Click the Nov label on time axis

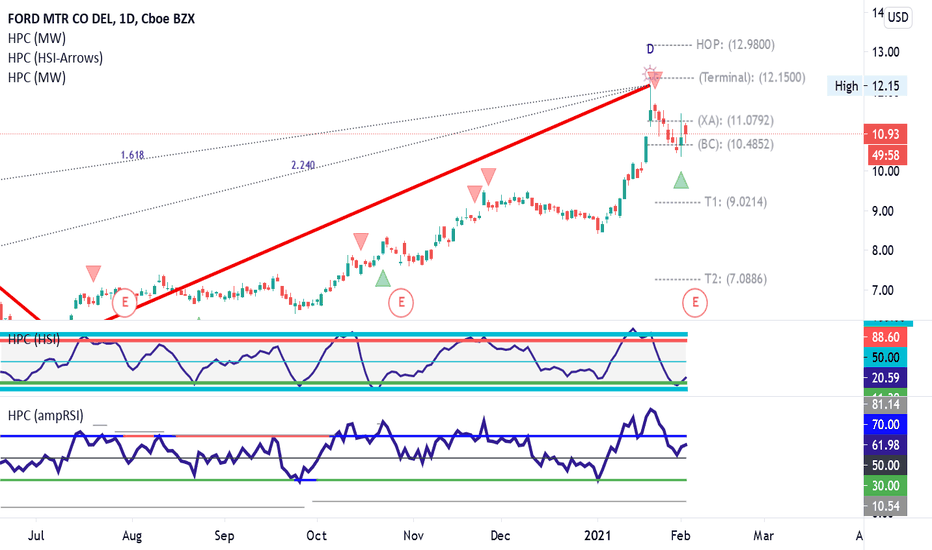point(413,536)
